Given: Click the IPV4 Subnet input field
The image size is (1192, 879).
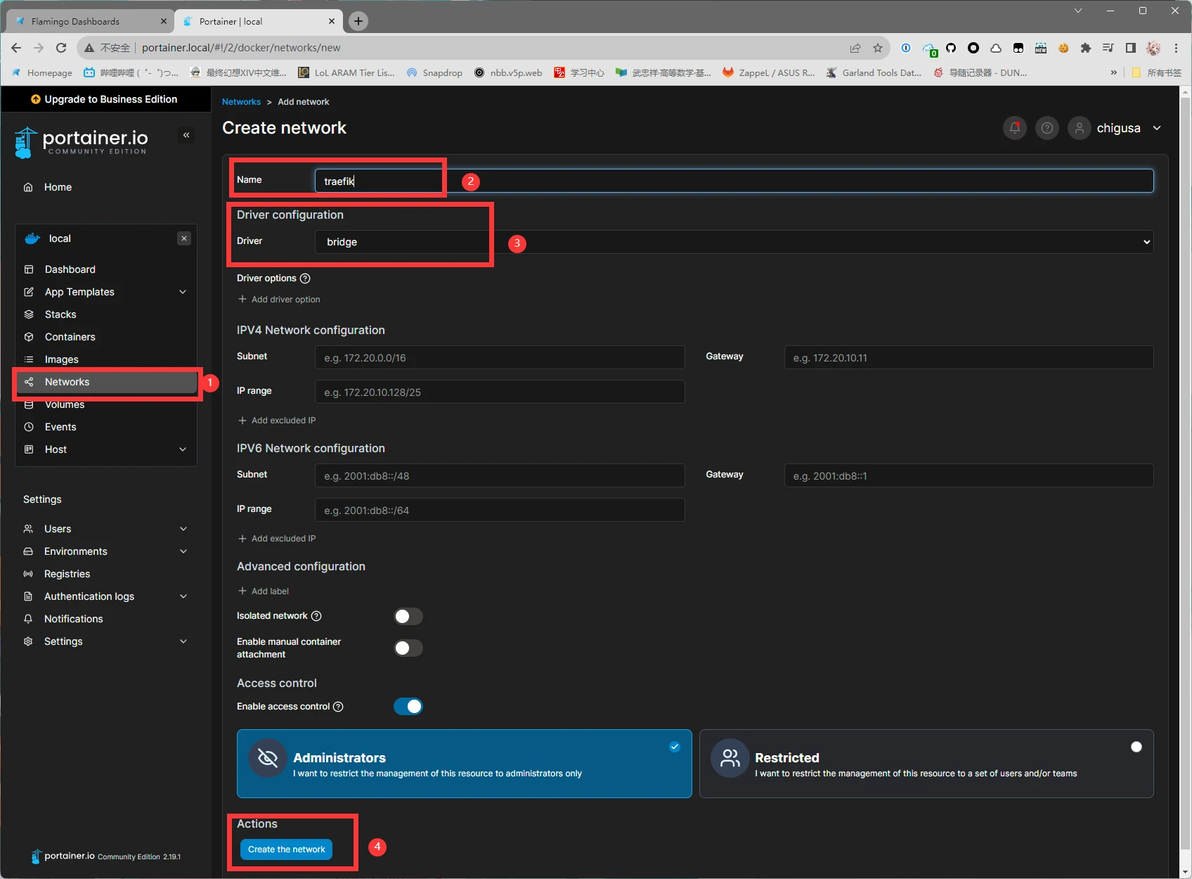Looking at the screenshot, I should click(x=499, y=357).
